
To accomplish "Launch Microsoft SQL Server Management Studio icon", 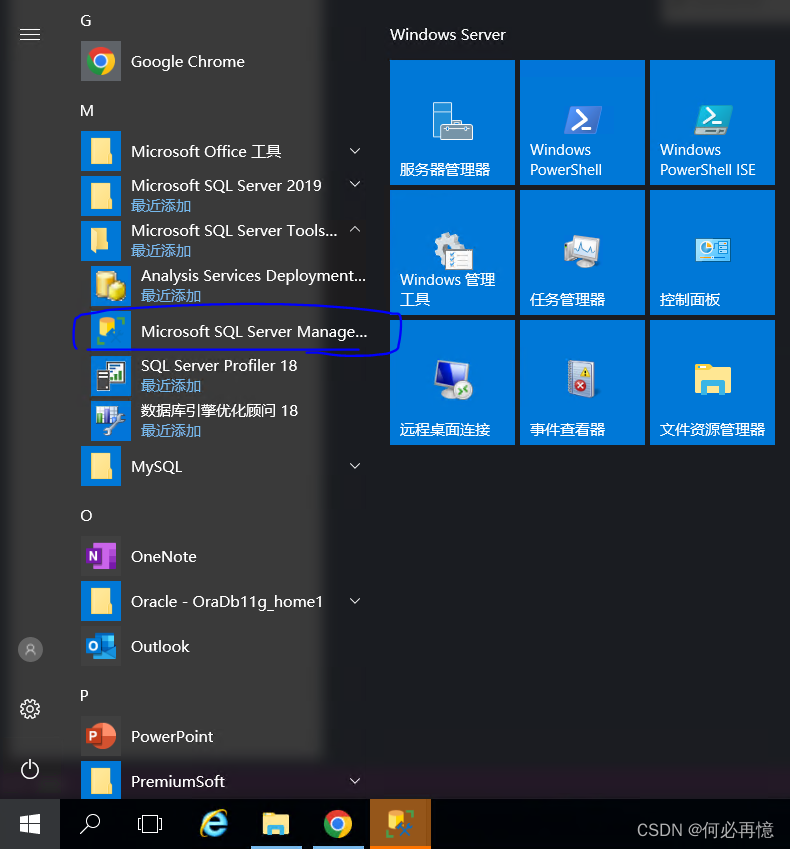I will (110, 331).
